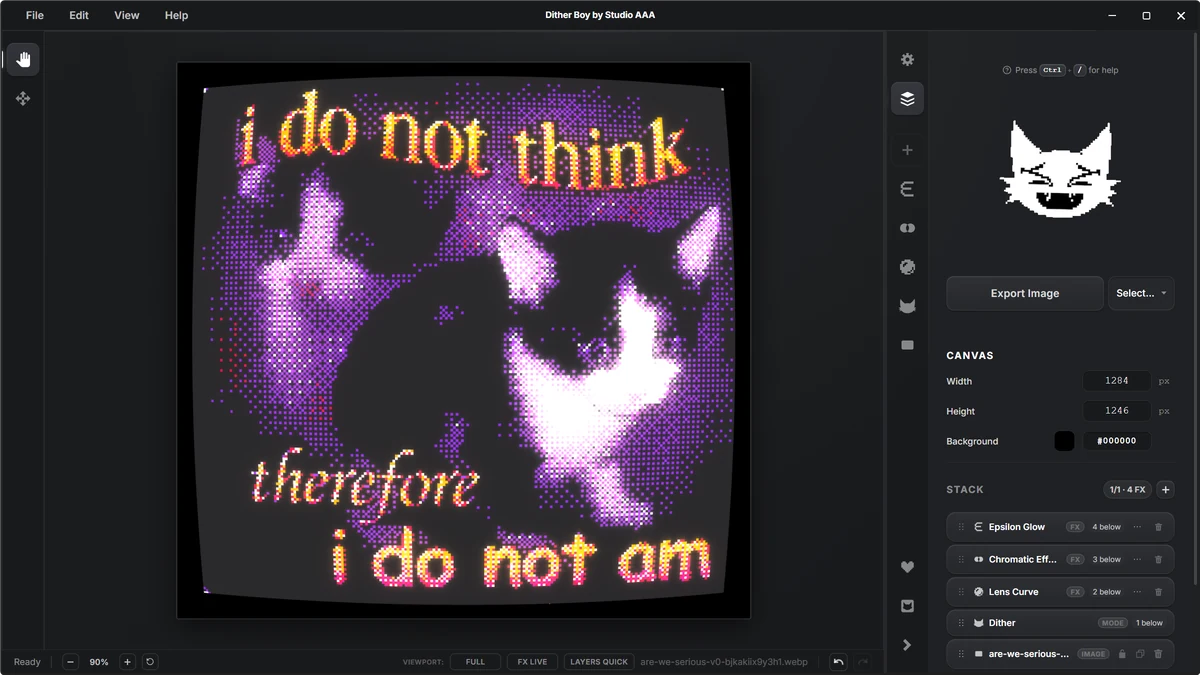Click the plus icon in the side strip
The width and height of the screenshot is (1200, 675).
pos(907,150)
